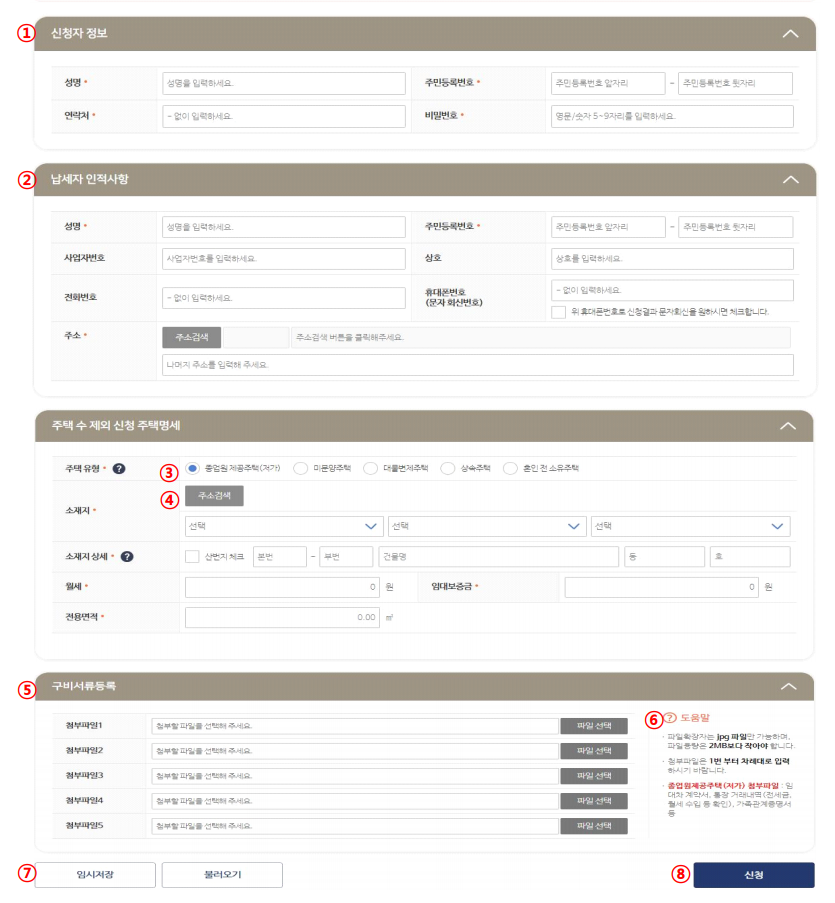Click 파일 선택 for 첨부파일4
This screenshot has height=903, width=835.
(x=594, y=801)
